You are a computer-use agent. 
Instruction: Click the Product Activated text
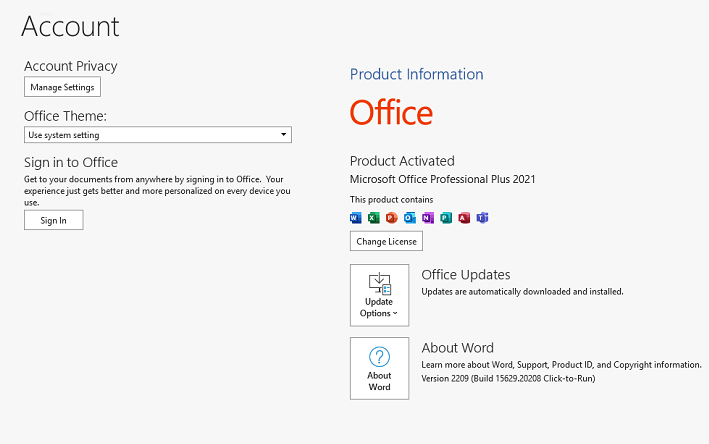(x=402, y=161)
